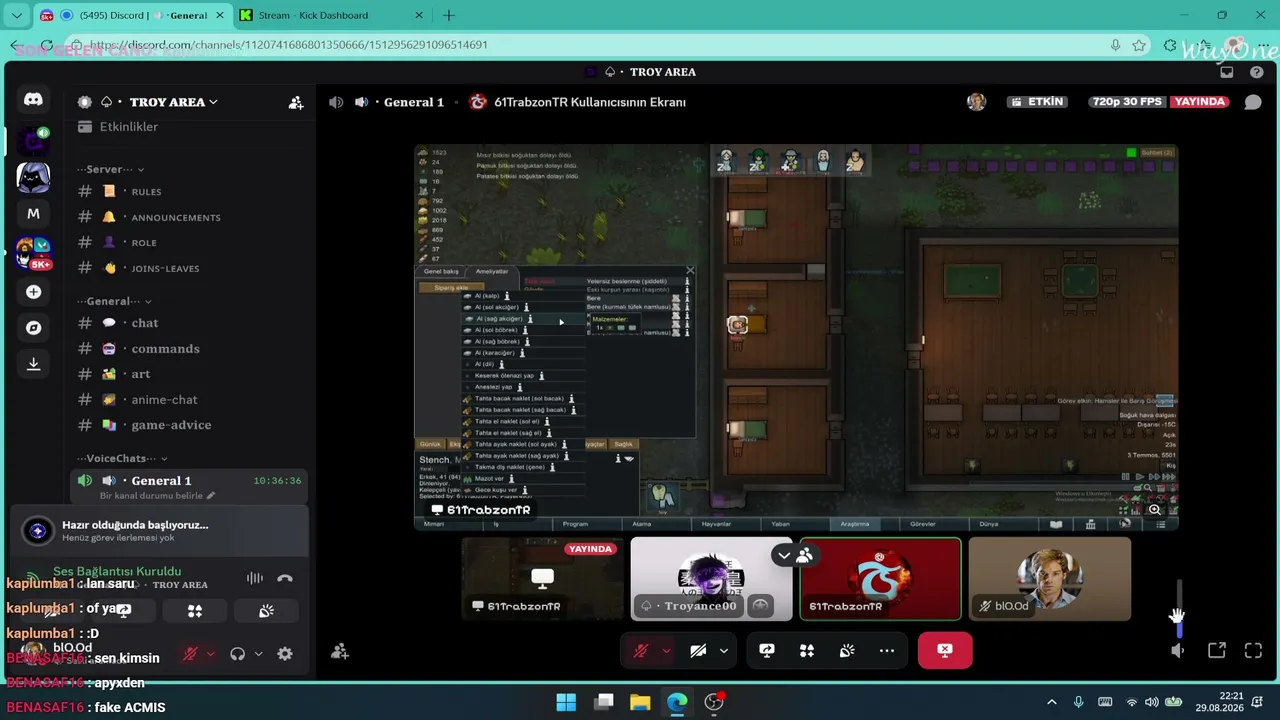Toggle stream volume mute speaker icon
The image size is (1280, 720).
click(x=1177, y=651)
